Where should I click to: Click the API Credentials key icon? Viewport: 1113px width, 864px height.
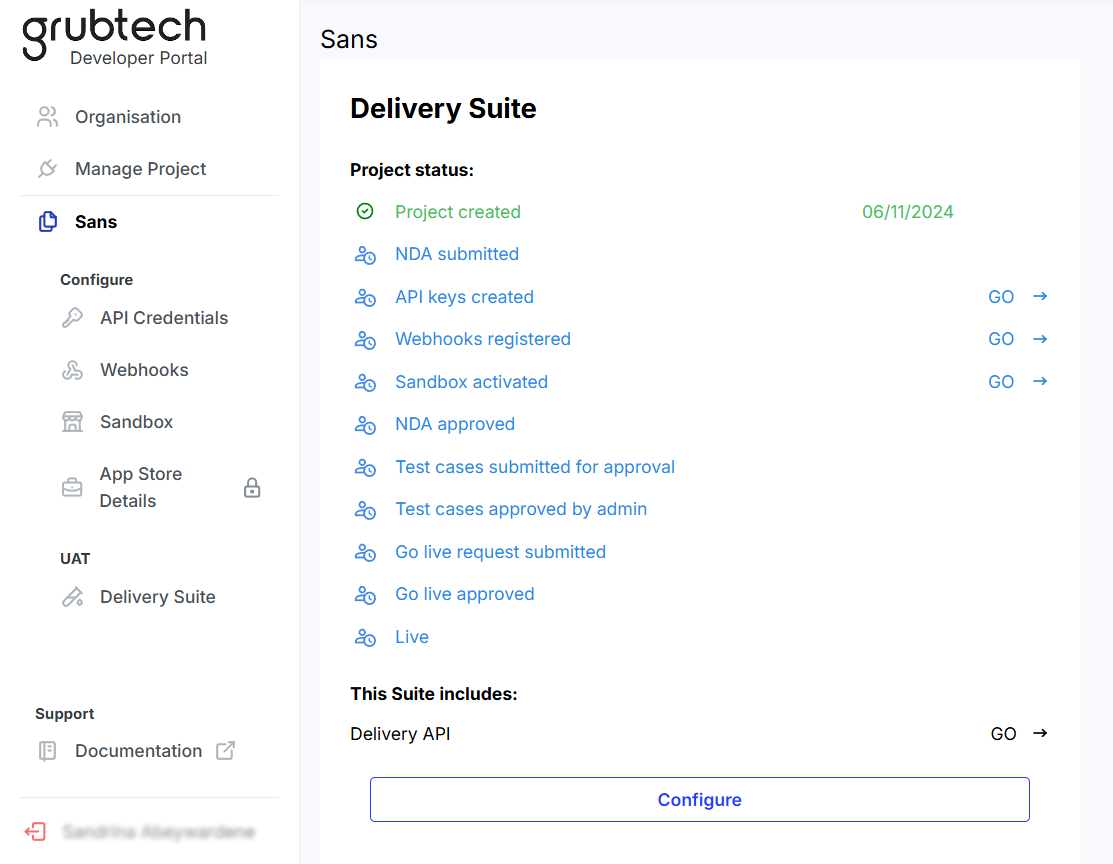point(72,317)
